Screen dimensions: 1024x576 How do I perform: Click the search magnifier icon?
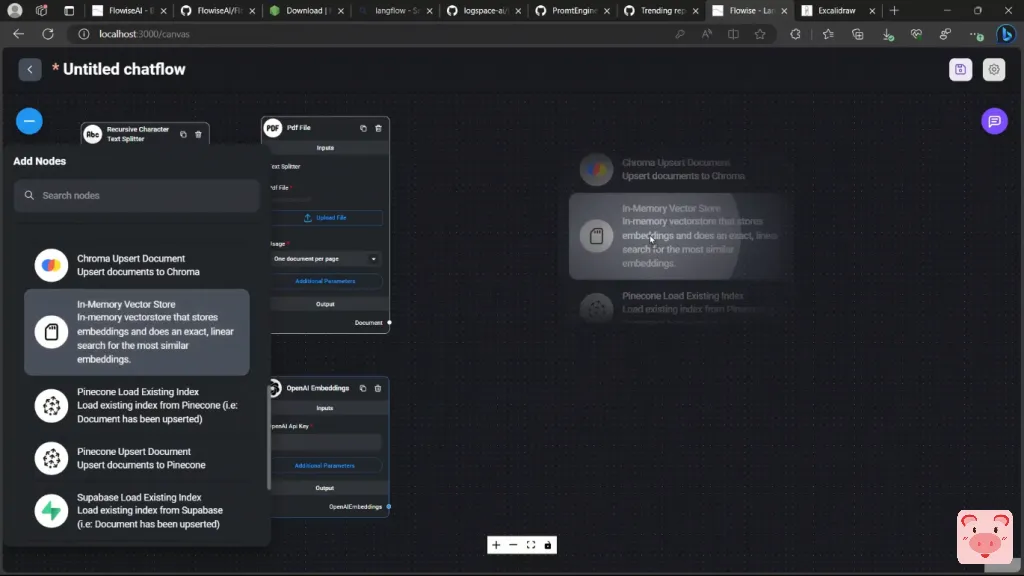pyautogui.click(x=29, y=195)
